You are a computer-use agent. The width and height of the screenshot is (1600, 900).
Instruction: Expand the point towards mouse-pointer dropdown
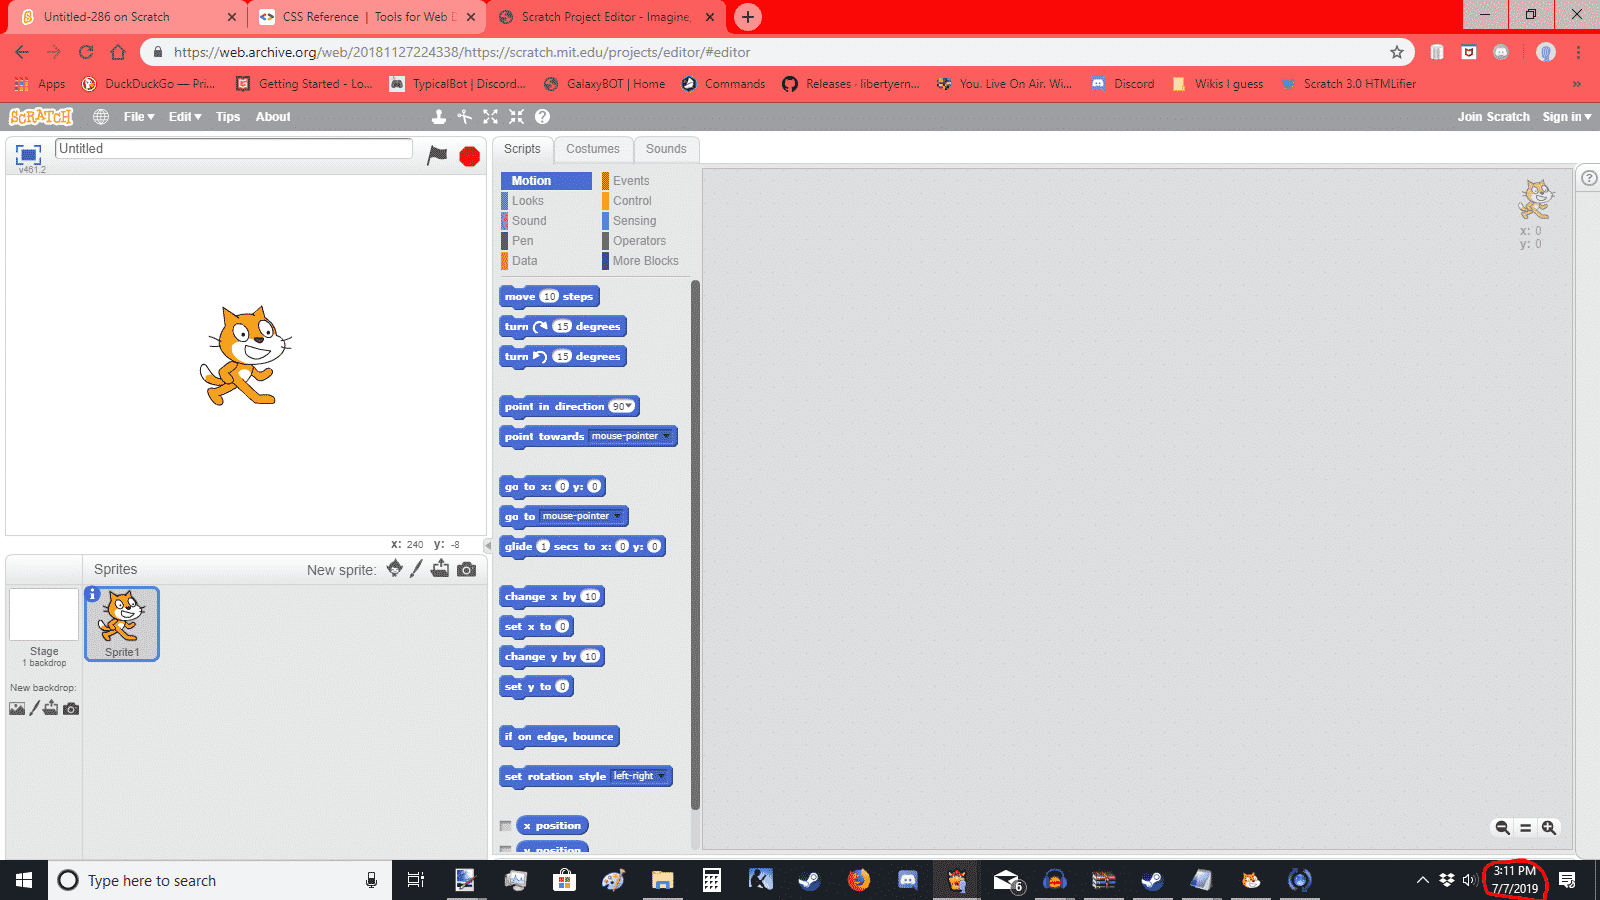tap(666, 436)
